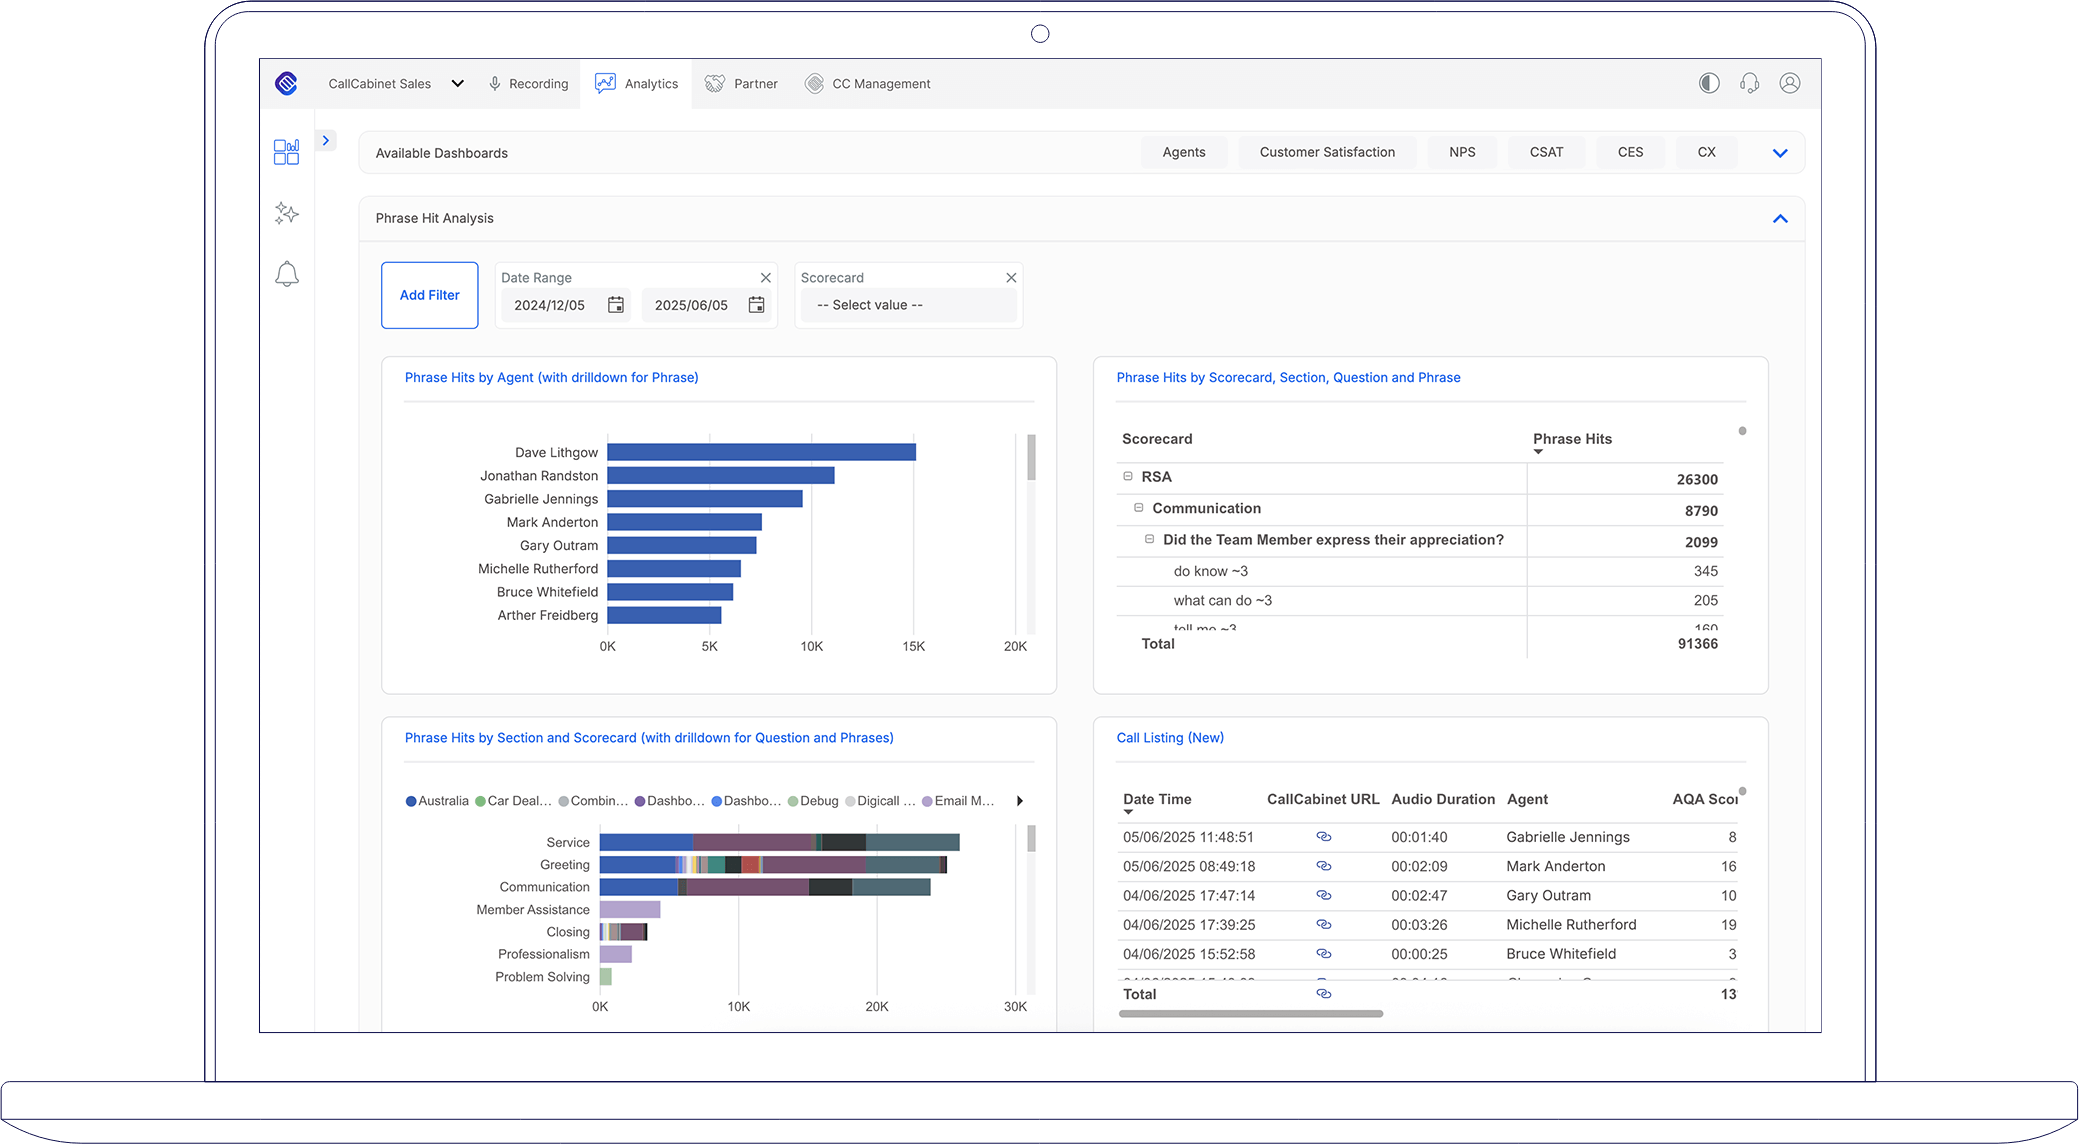Click Call Listing horizontal scrollbar

tap(1250, 1014)
